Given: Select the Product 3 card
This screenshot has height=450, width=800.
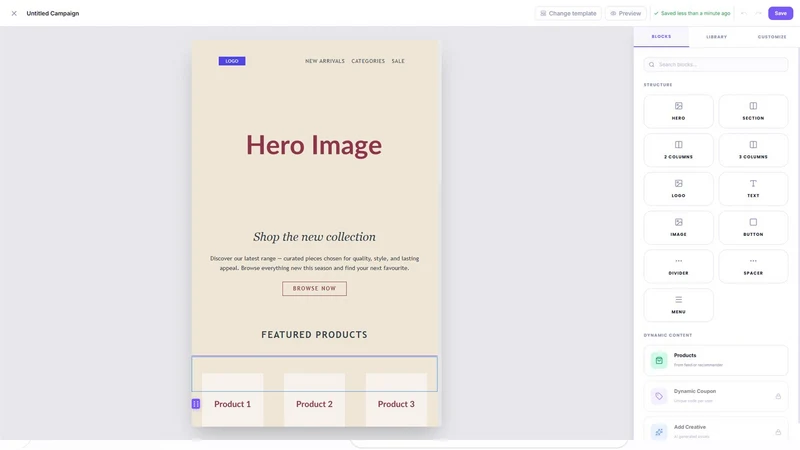Looking at the screenshot, I should (x=396, y=401).
